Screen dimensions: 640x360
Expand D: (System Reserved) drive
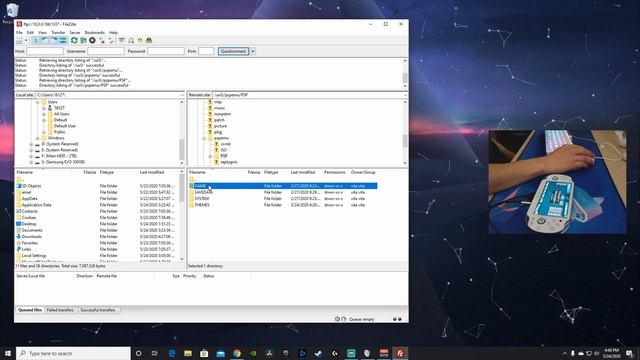tap(31, 144)
